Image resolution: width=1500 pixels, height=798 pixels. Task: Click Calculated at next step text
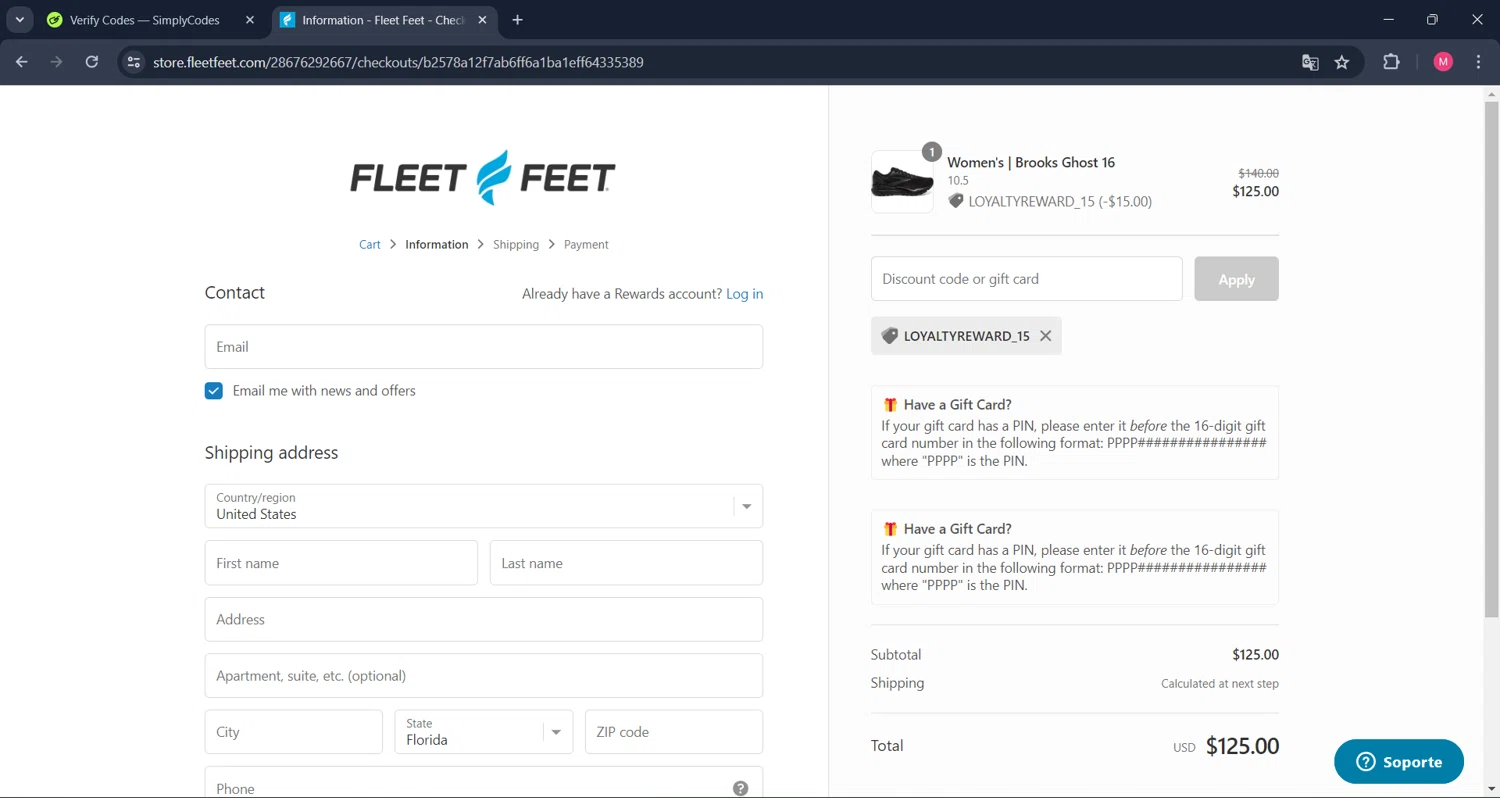tap(1220, 684)
